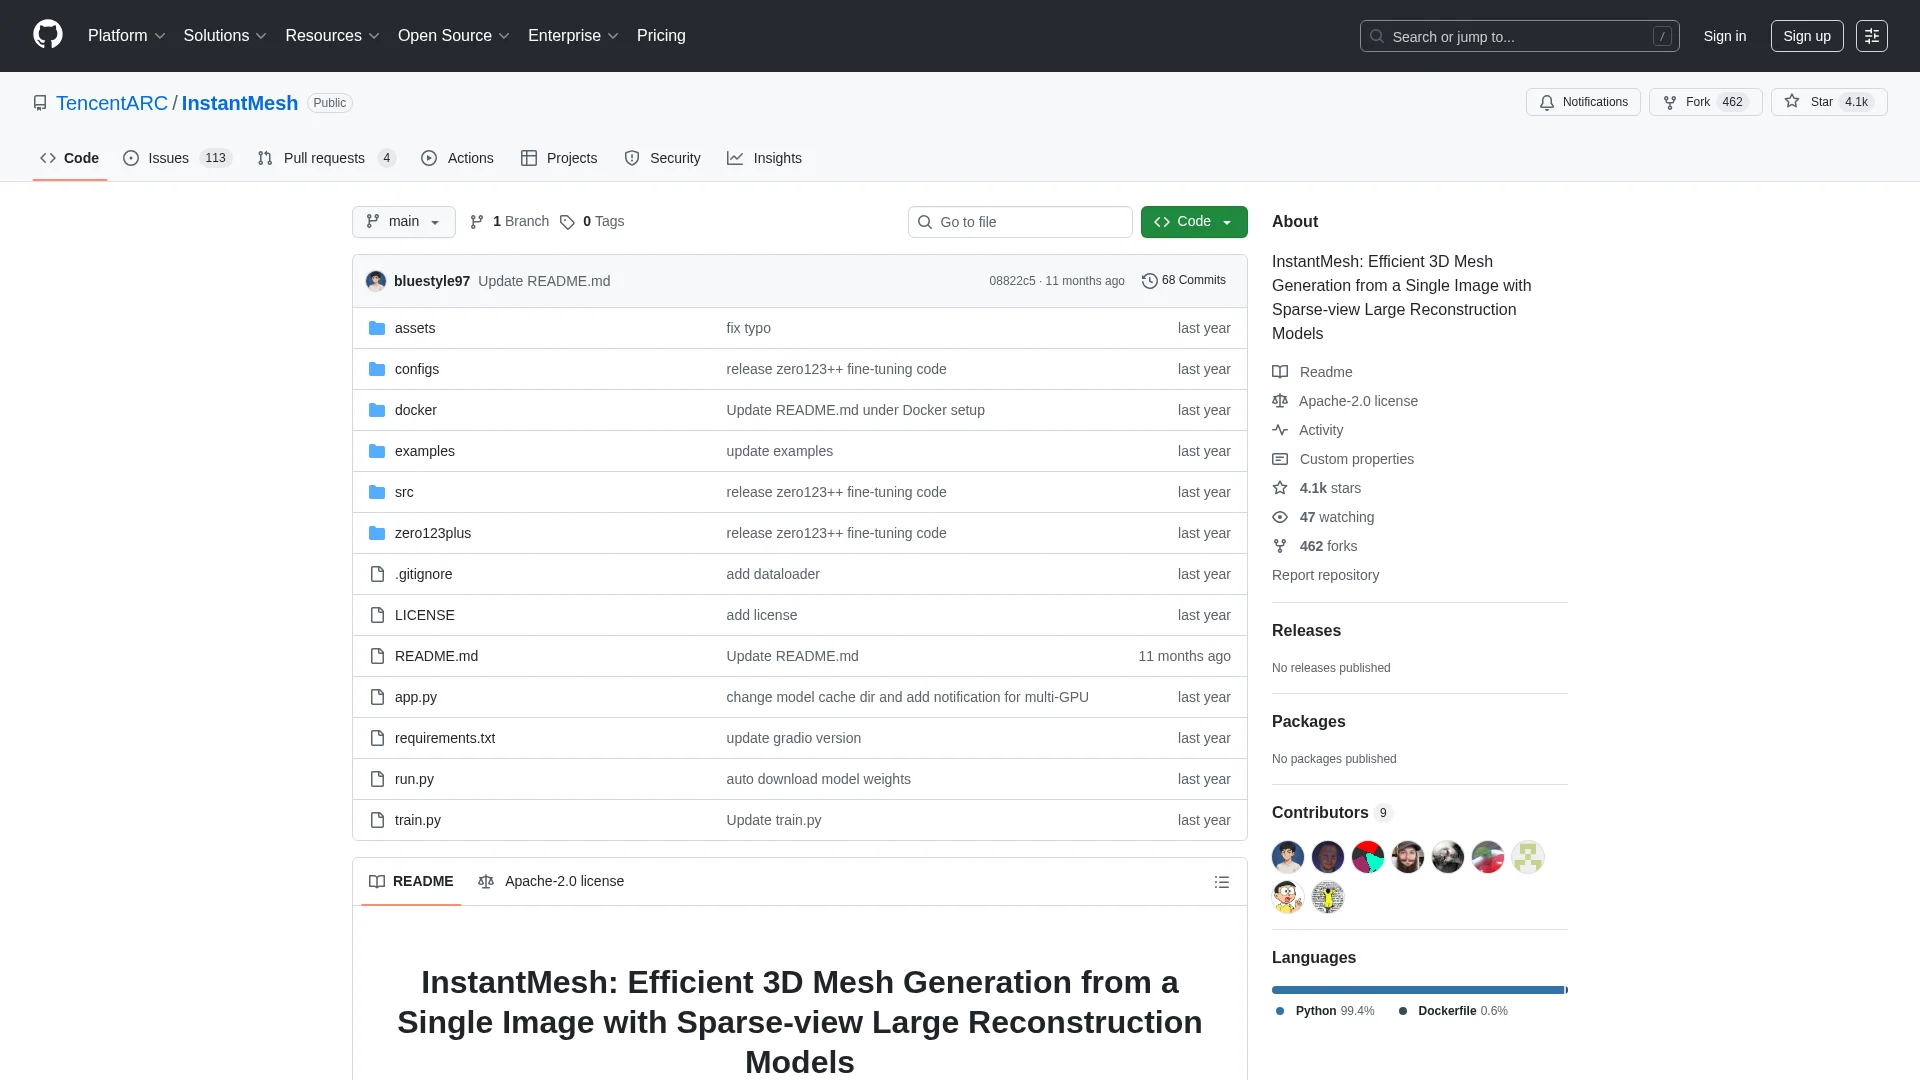
Task: Click Sign up button
Action: click(x=1806, y=36)
